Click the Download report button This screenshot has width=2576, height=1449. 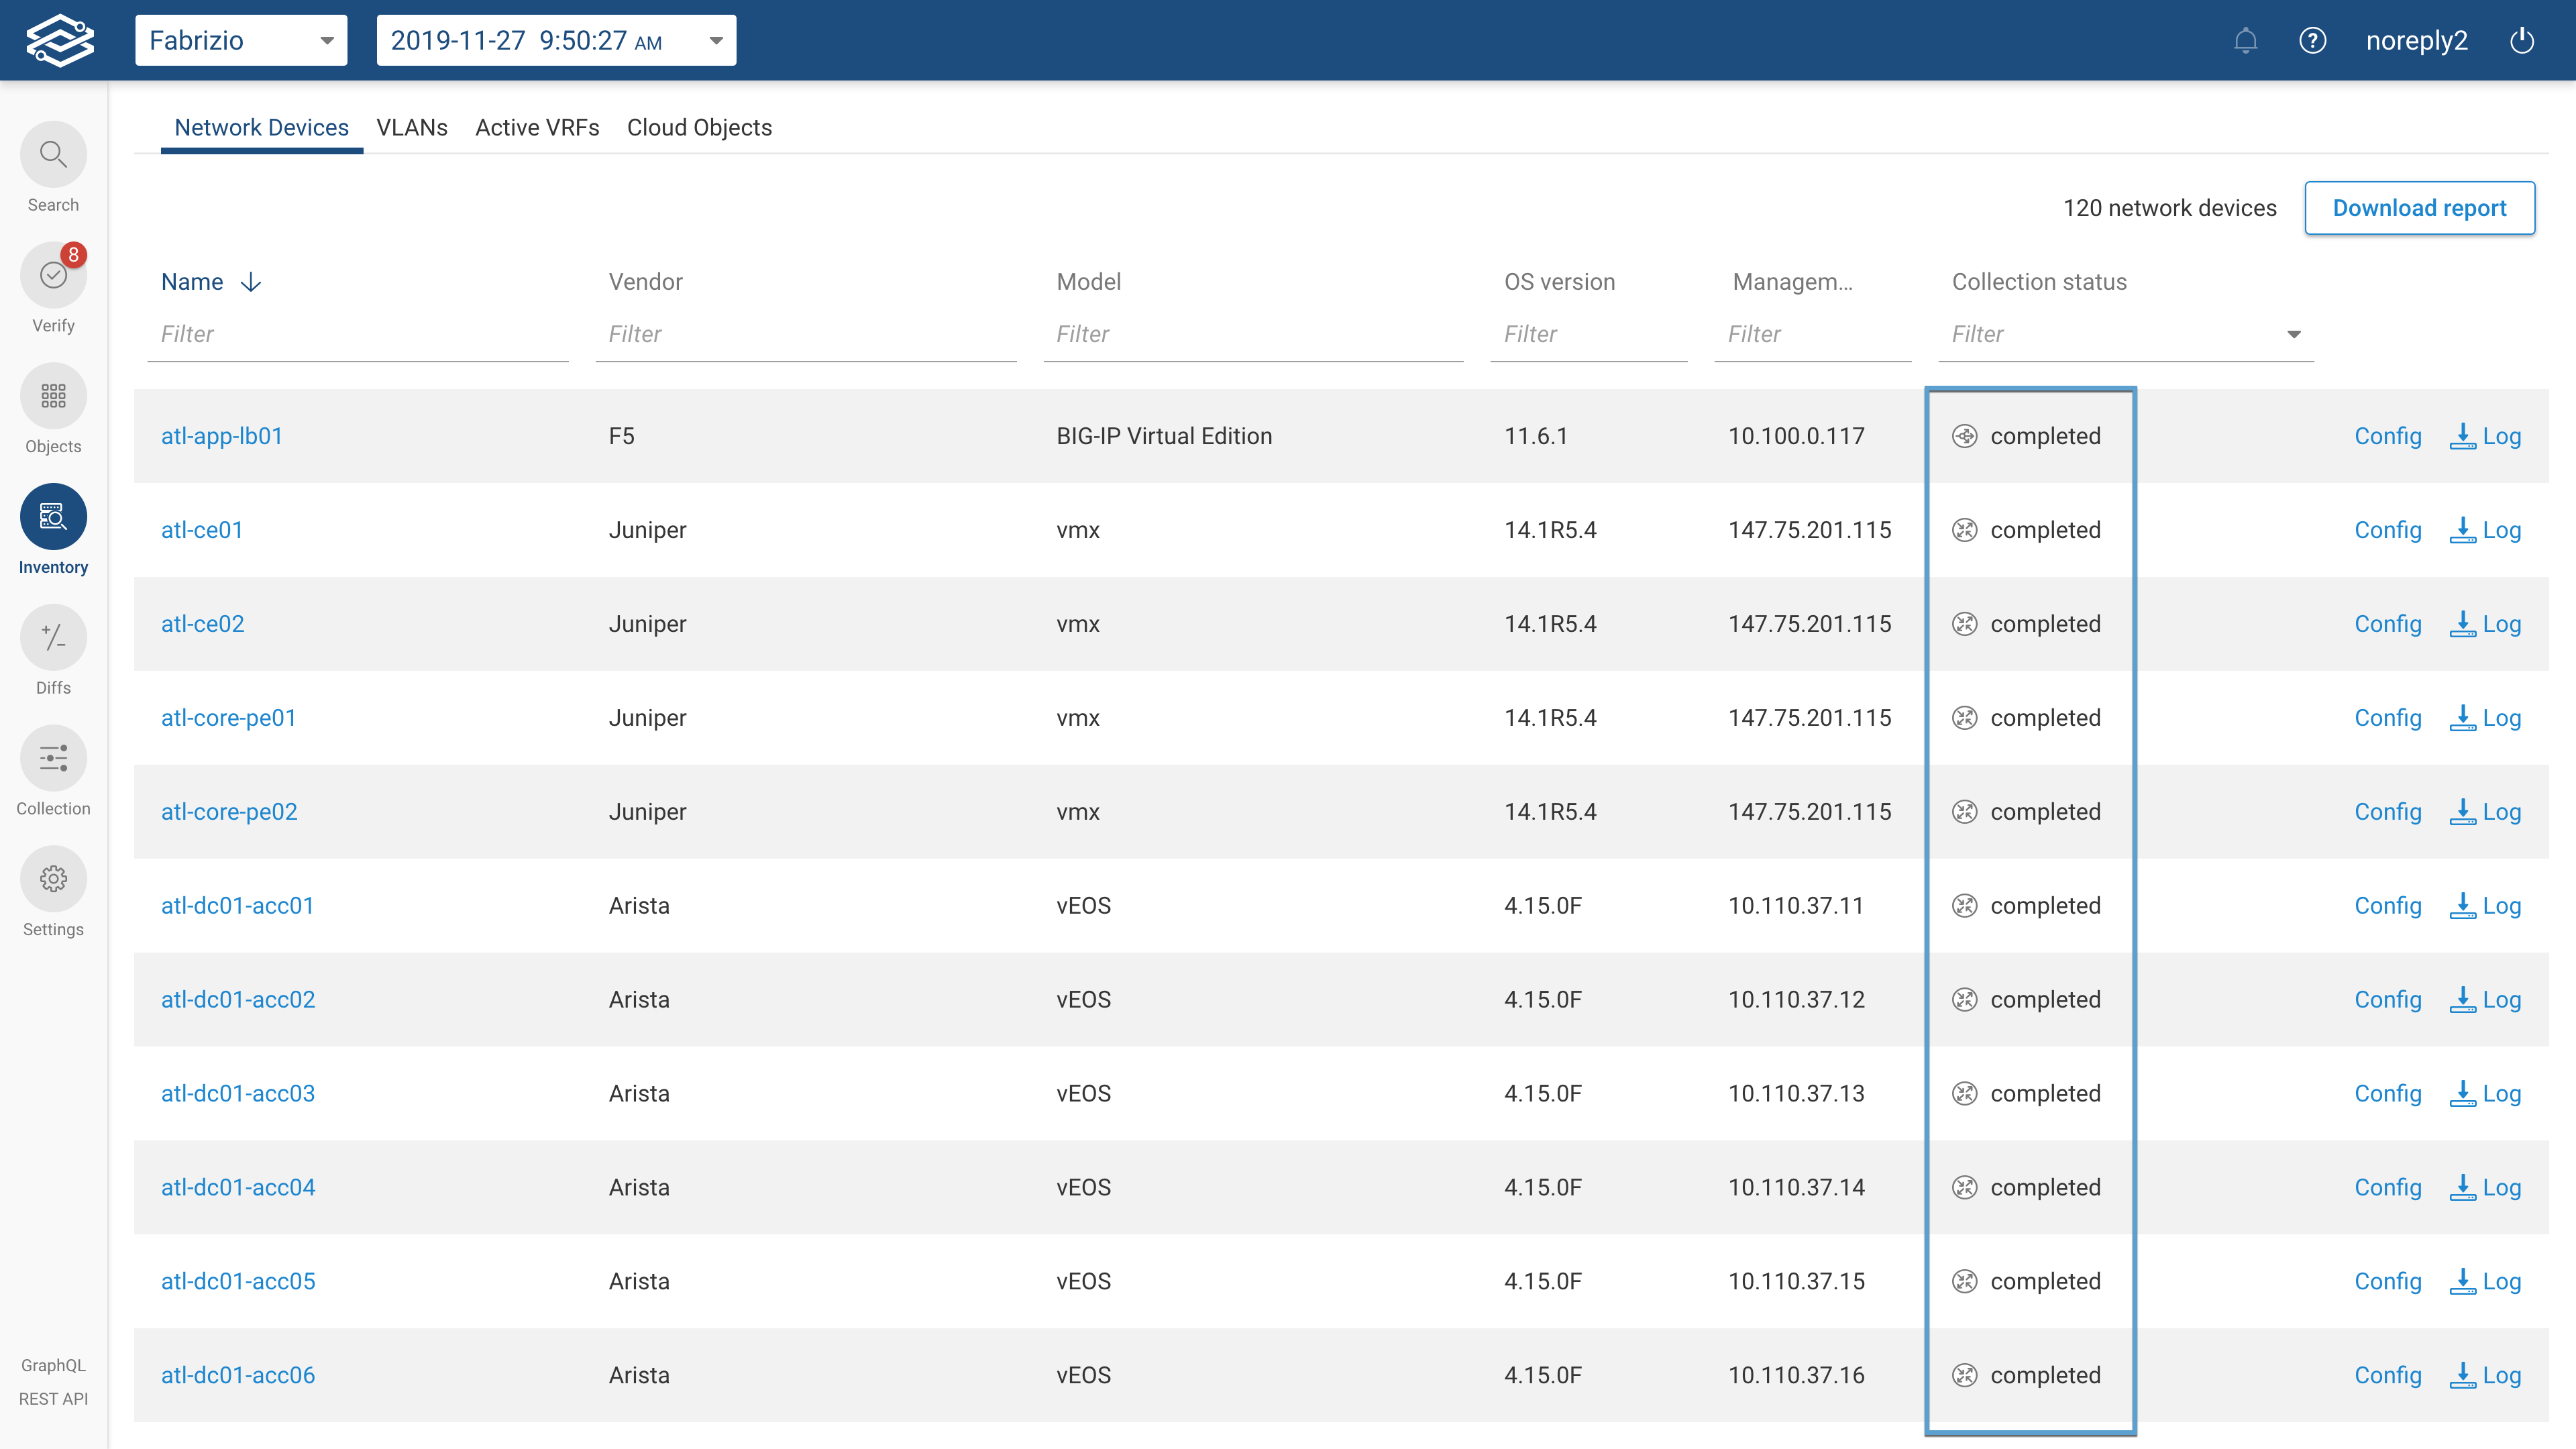2419,208
